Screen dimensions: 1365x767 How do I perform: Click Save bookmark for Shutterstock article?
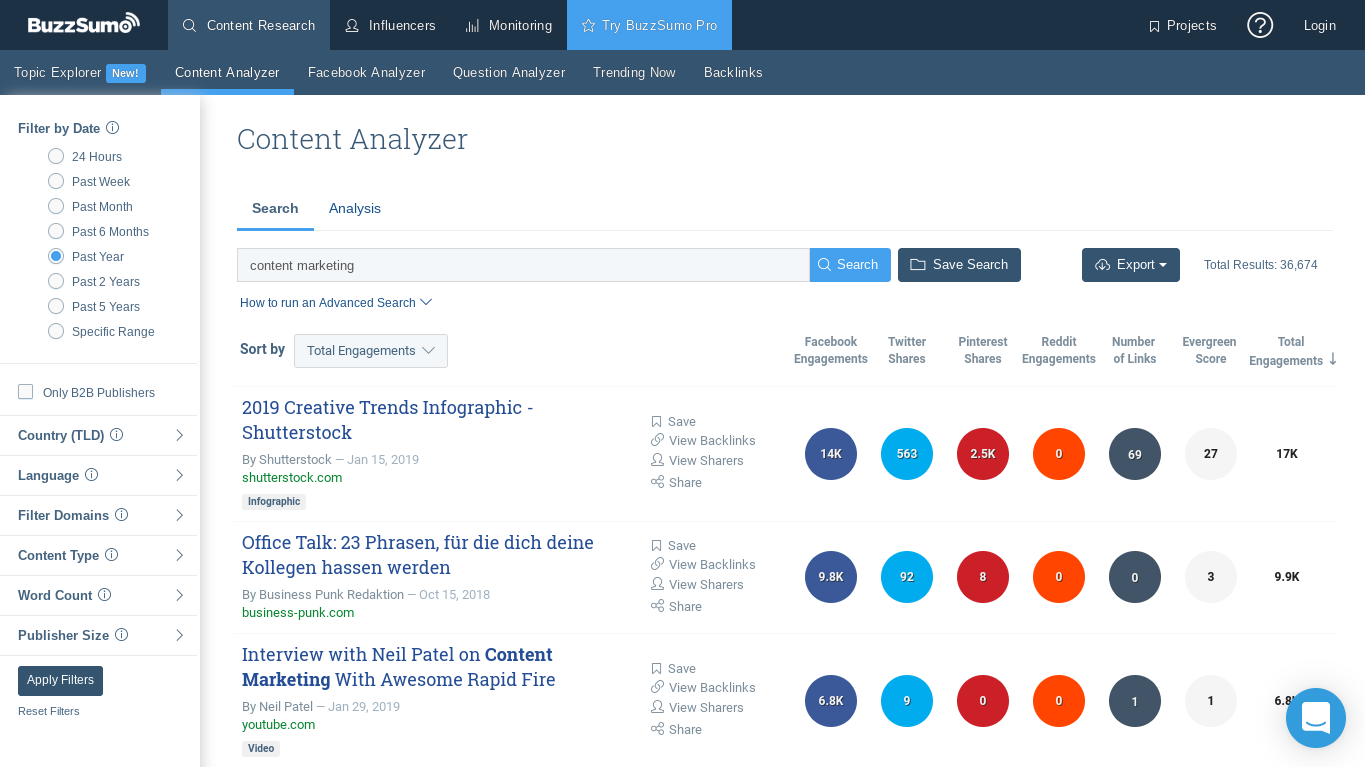pos(673,422)
